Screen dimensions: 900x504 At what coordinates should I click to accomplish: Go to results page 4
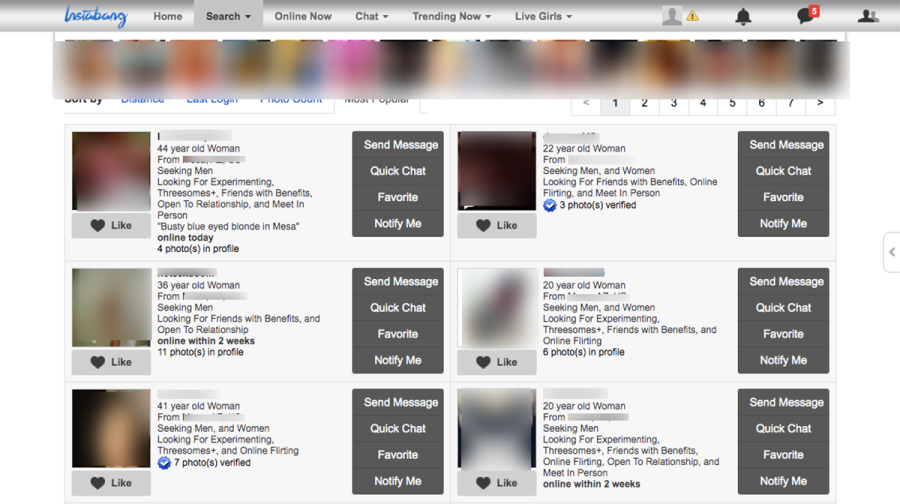(703, 103)
